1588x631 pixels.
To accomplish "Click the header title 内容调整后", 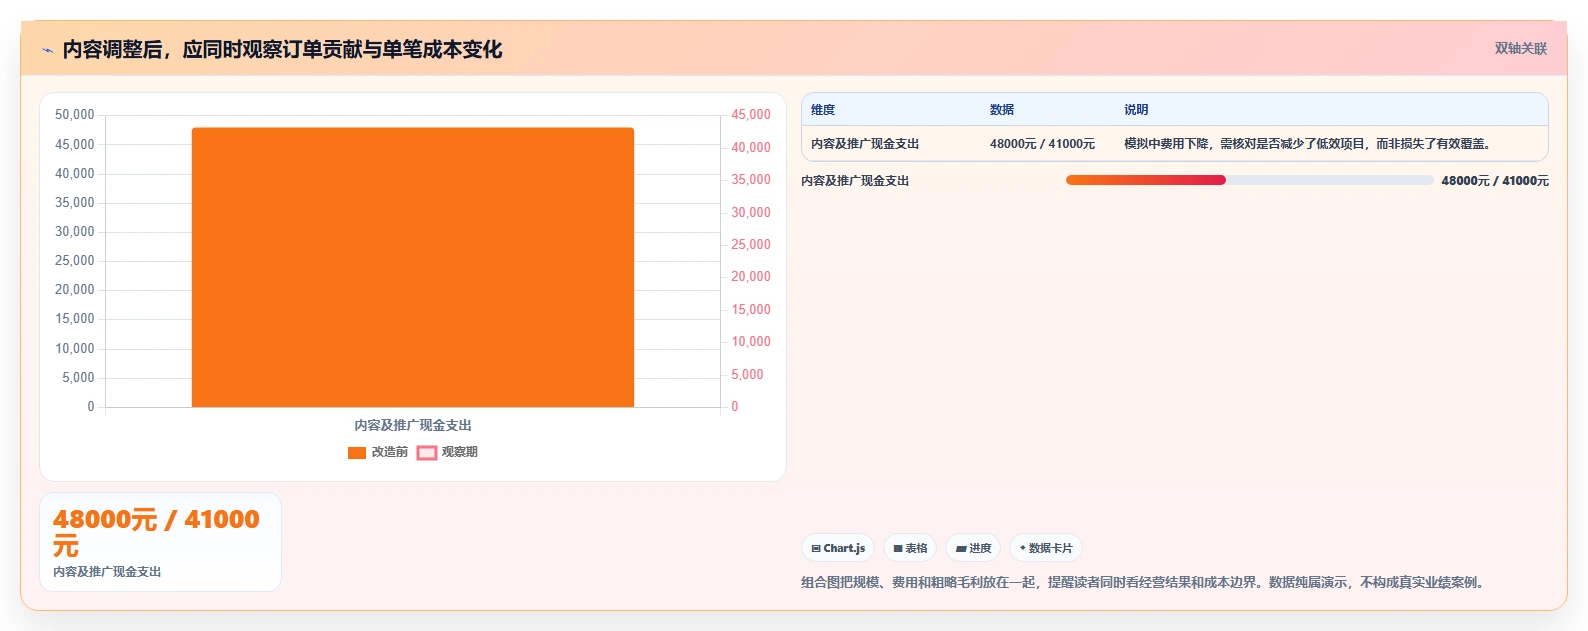I will (x=282, y=49).
